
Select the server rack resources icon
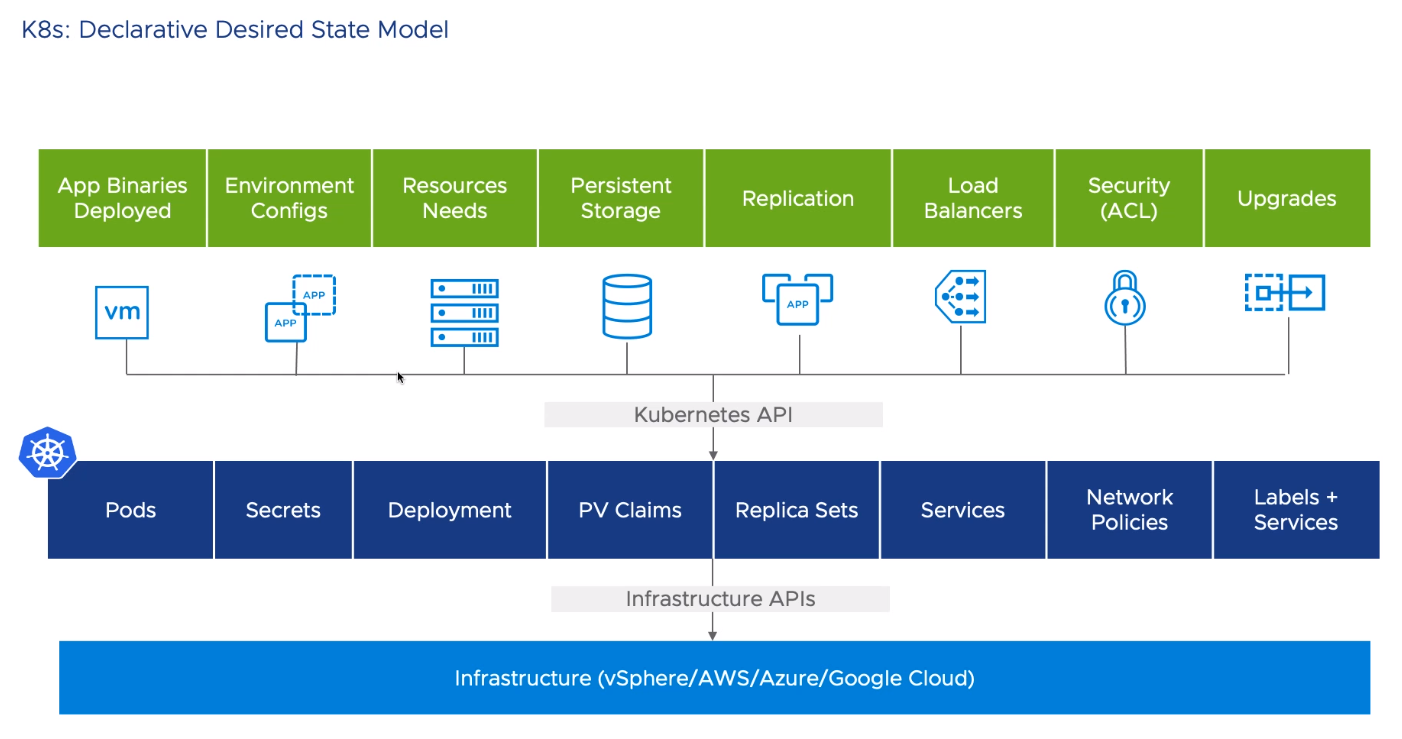464,312
